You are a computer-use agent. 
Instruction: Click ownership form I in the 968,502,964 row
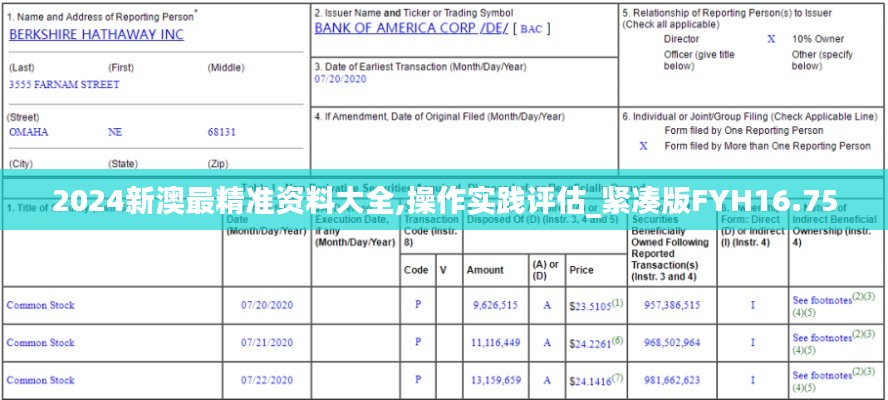click(753, 342)
